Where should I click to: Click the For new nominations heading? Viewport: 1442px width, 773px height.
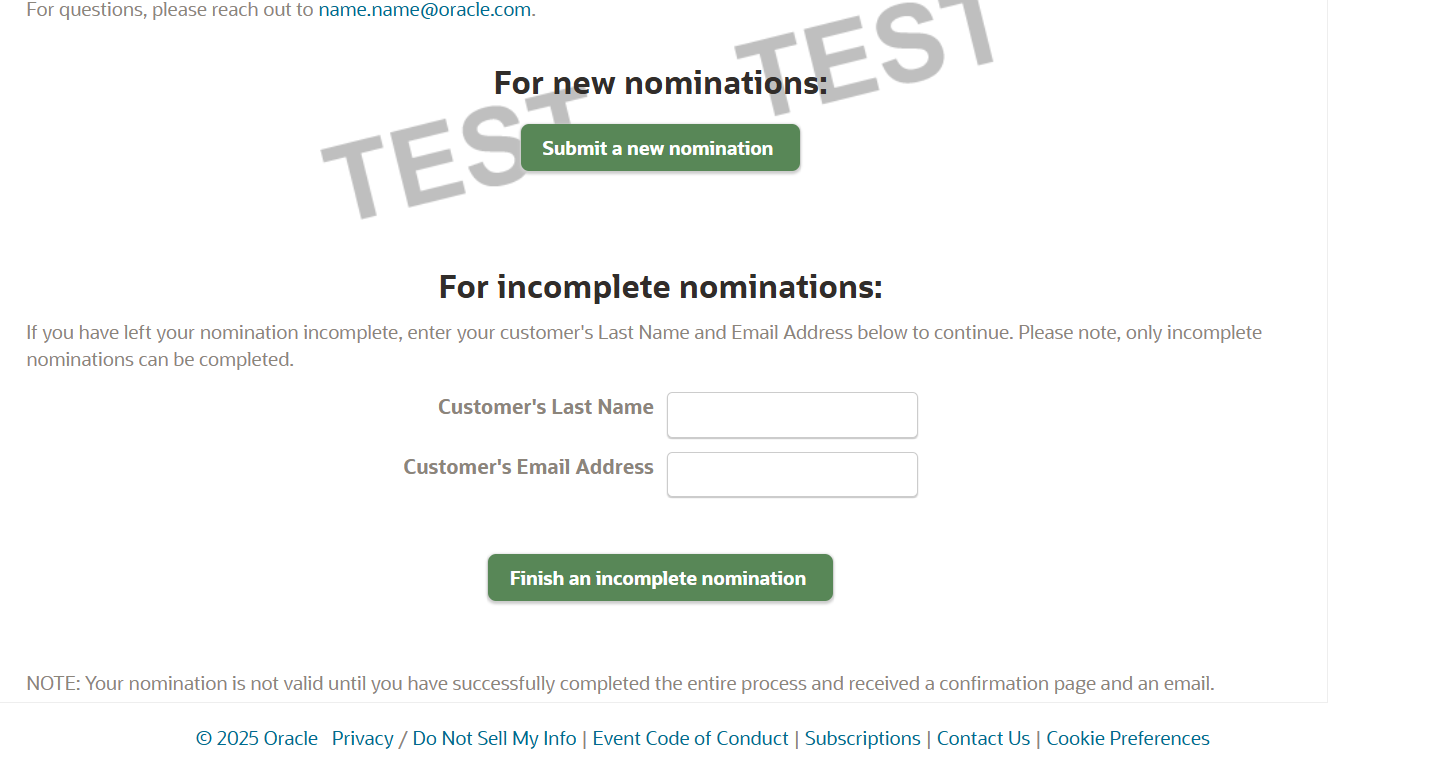click(x=660, y=83)
